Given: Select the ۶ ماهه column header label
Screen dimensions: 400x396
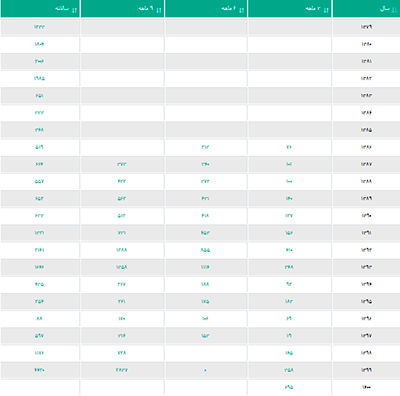Looking at the screenshot, I should tap(229, 9).
